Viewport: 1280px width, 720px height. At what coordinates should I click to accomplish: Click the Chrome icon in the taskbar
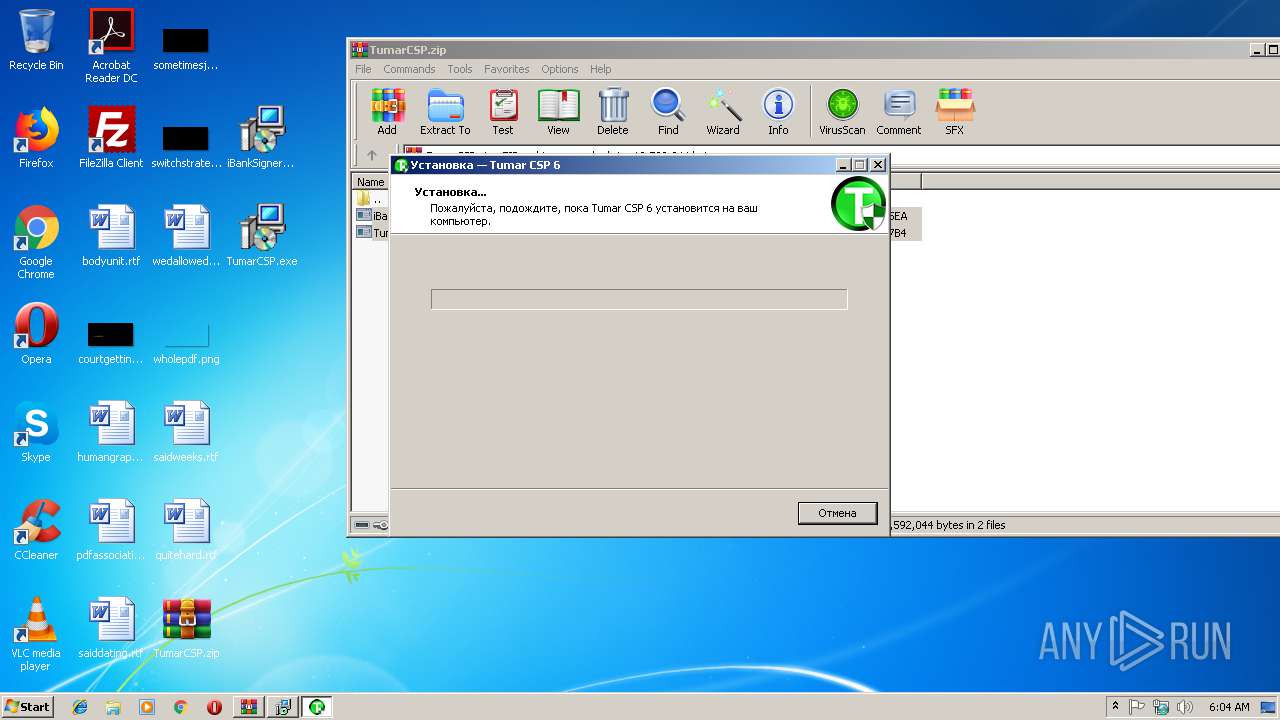point(181,707)
